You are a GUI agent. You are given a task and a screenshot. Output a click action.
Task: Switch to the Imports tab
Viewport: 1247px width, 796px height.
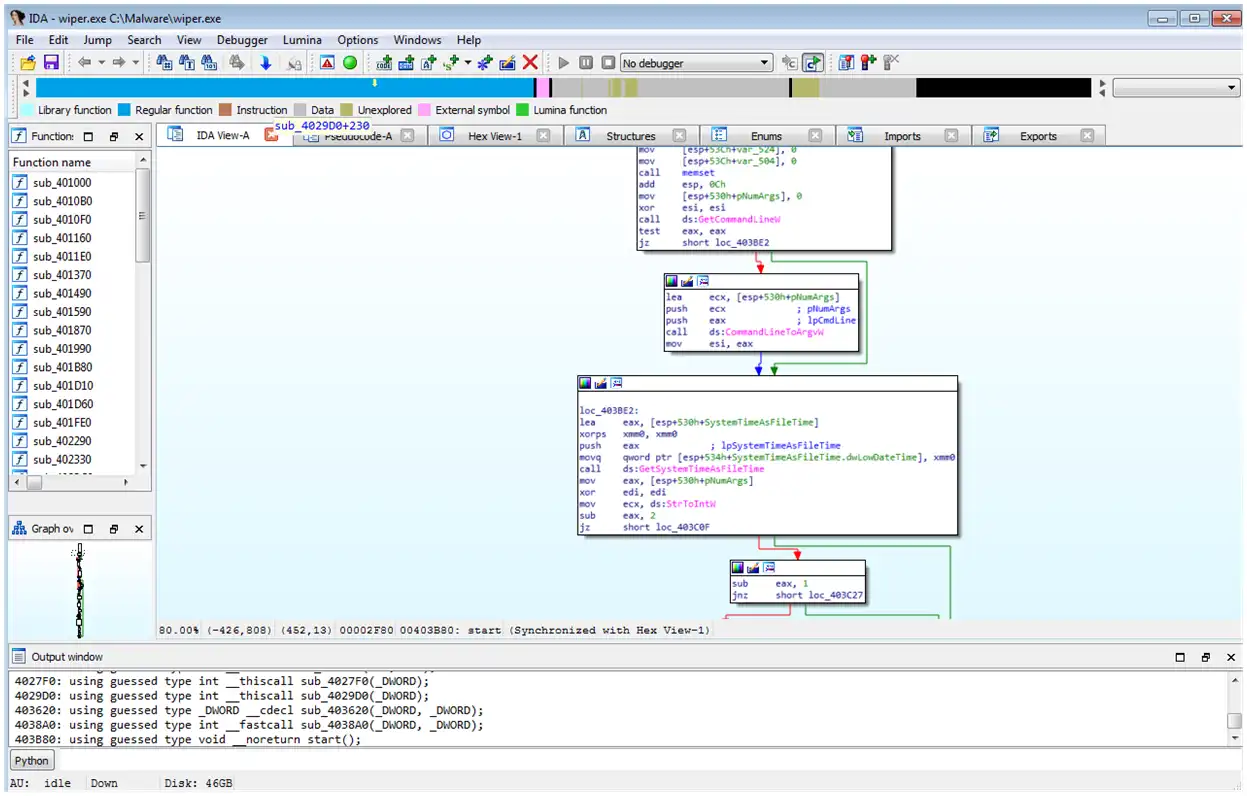click(903, 136)
